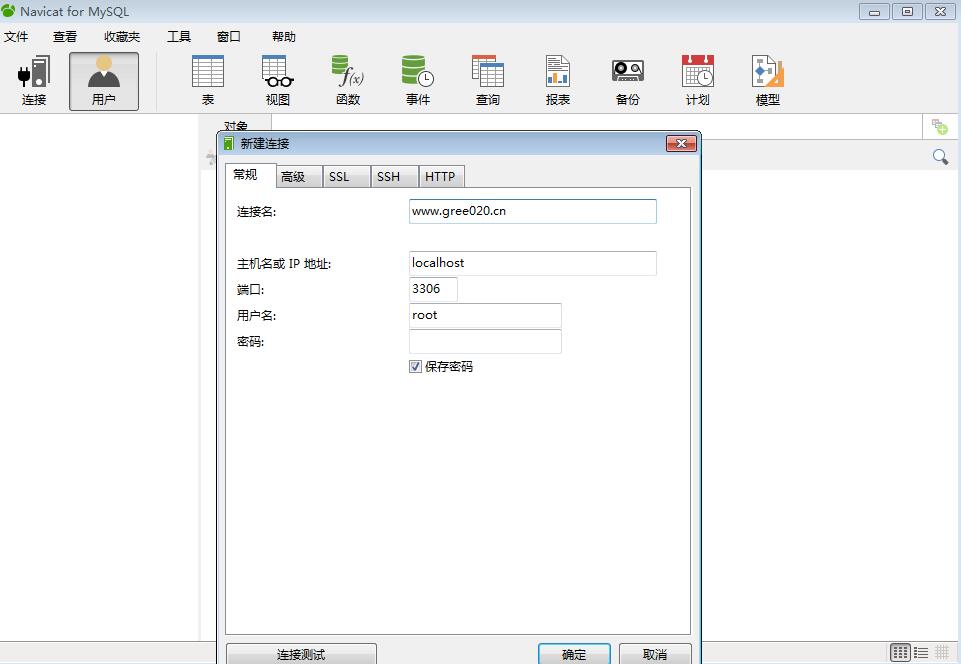This screenshot has width=961, height=664.
Task: Click the search magnifier icon
Action: (x=940, y=157)
